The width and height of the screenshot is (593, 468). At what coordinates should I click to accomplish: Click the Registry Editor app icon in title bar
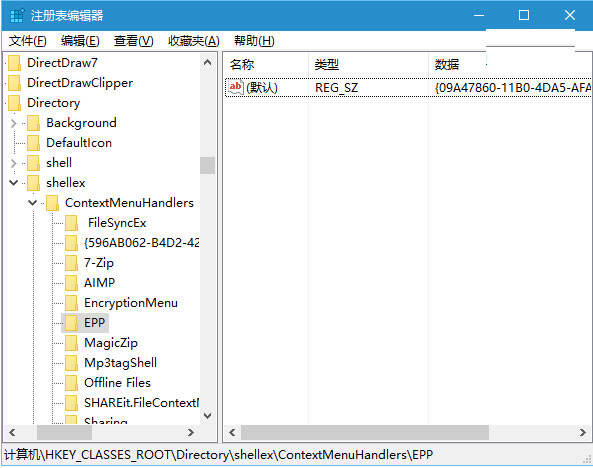(17, 16)
